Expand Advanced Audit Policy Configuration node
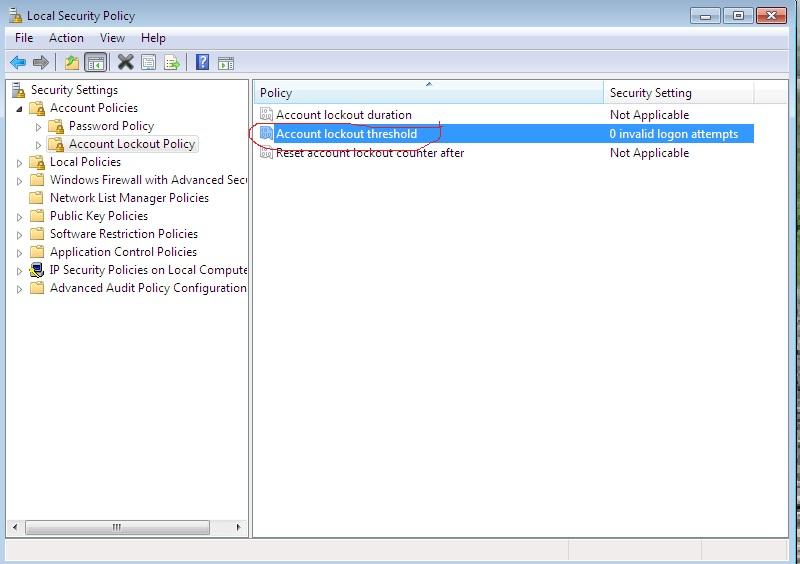The image size is (800, 564). [x=19, y=289]
